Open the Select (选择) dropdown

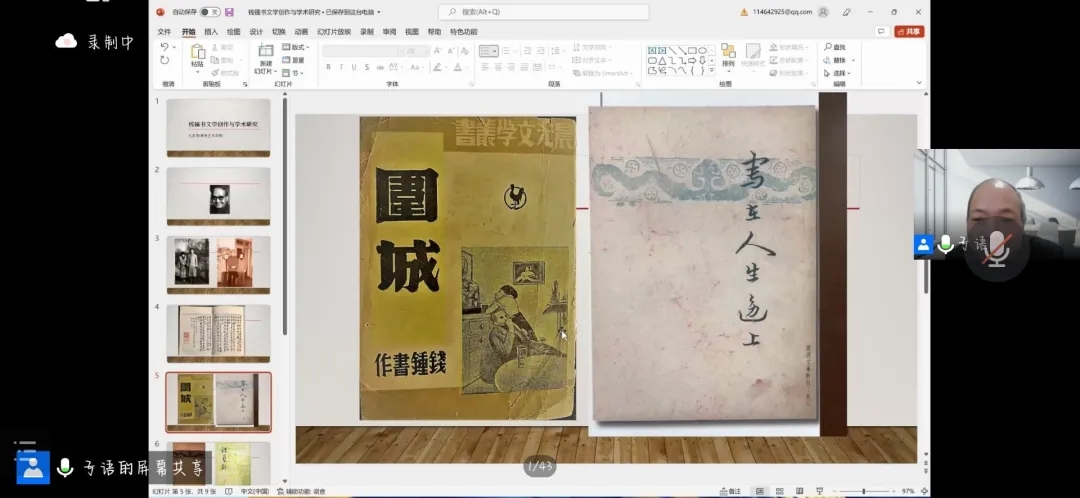pos(836,73)
